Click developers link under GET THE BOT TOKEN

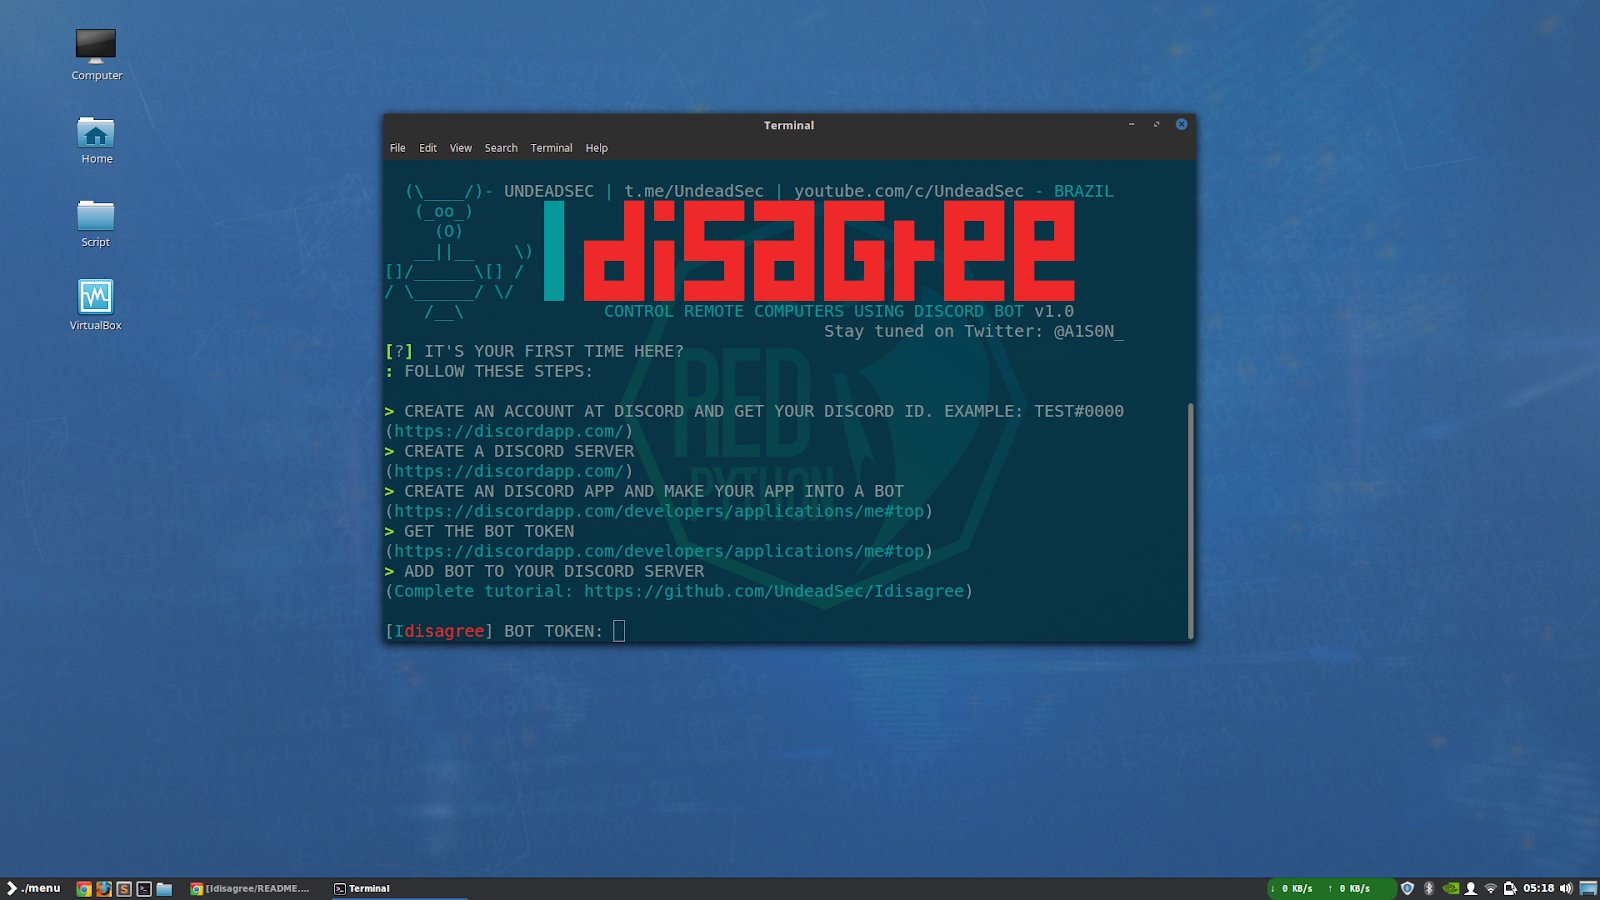(x=659, y=551)
